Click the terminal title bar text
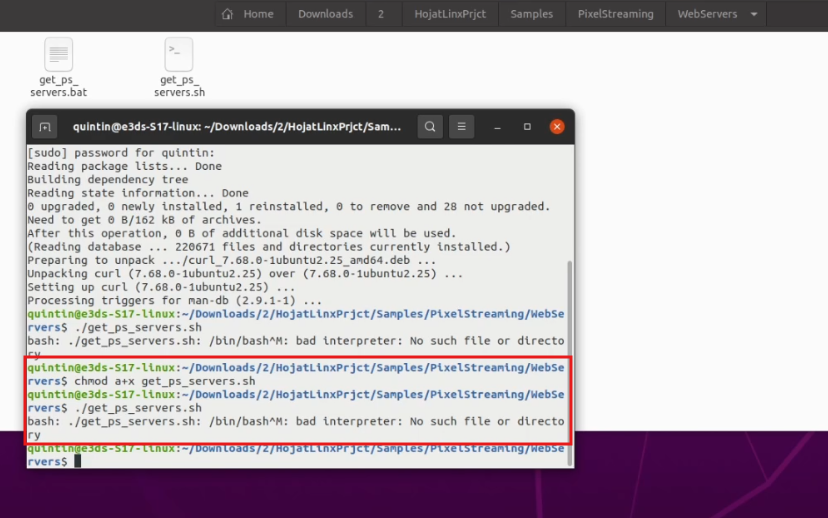 tap(236, 127)
